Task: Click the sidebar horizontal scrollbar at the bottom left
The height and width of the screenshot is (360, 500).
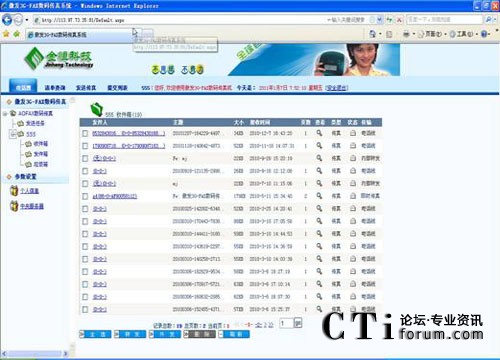Action: tap(35, 354)
